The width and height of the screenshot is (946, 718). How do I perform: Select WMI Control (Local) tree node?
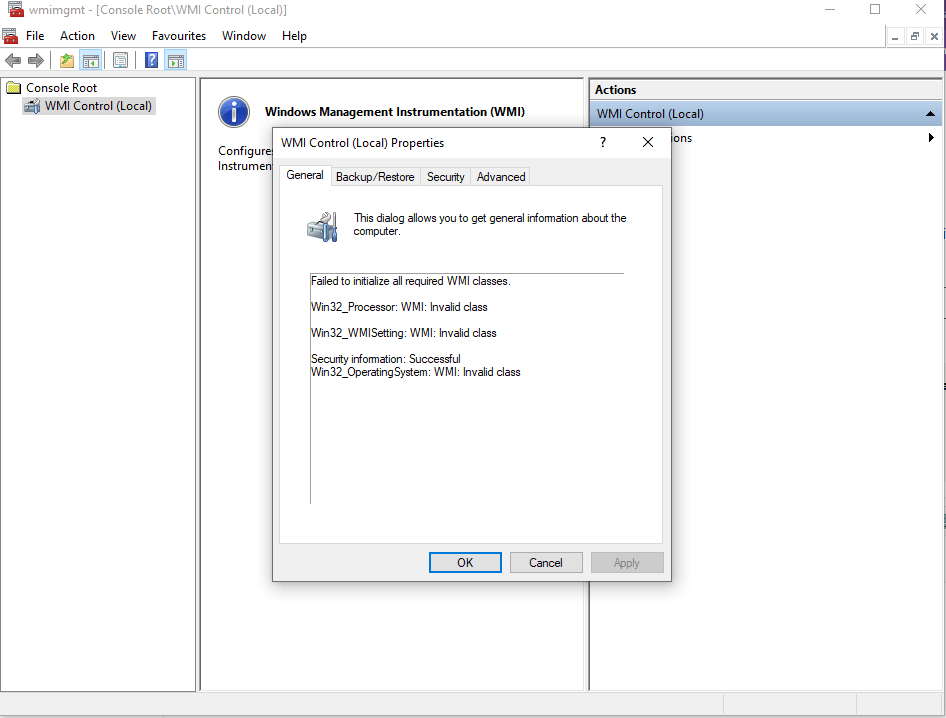(98, 106)
